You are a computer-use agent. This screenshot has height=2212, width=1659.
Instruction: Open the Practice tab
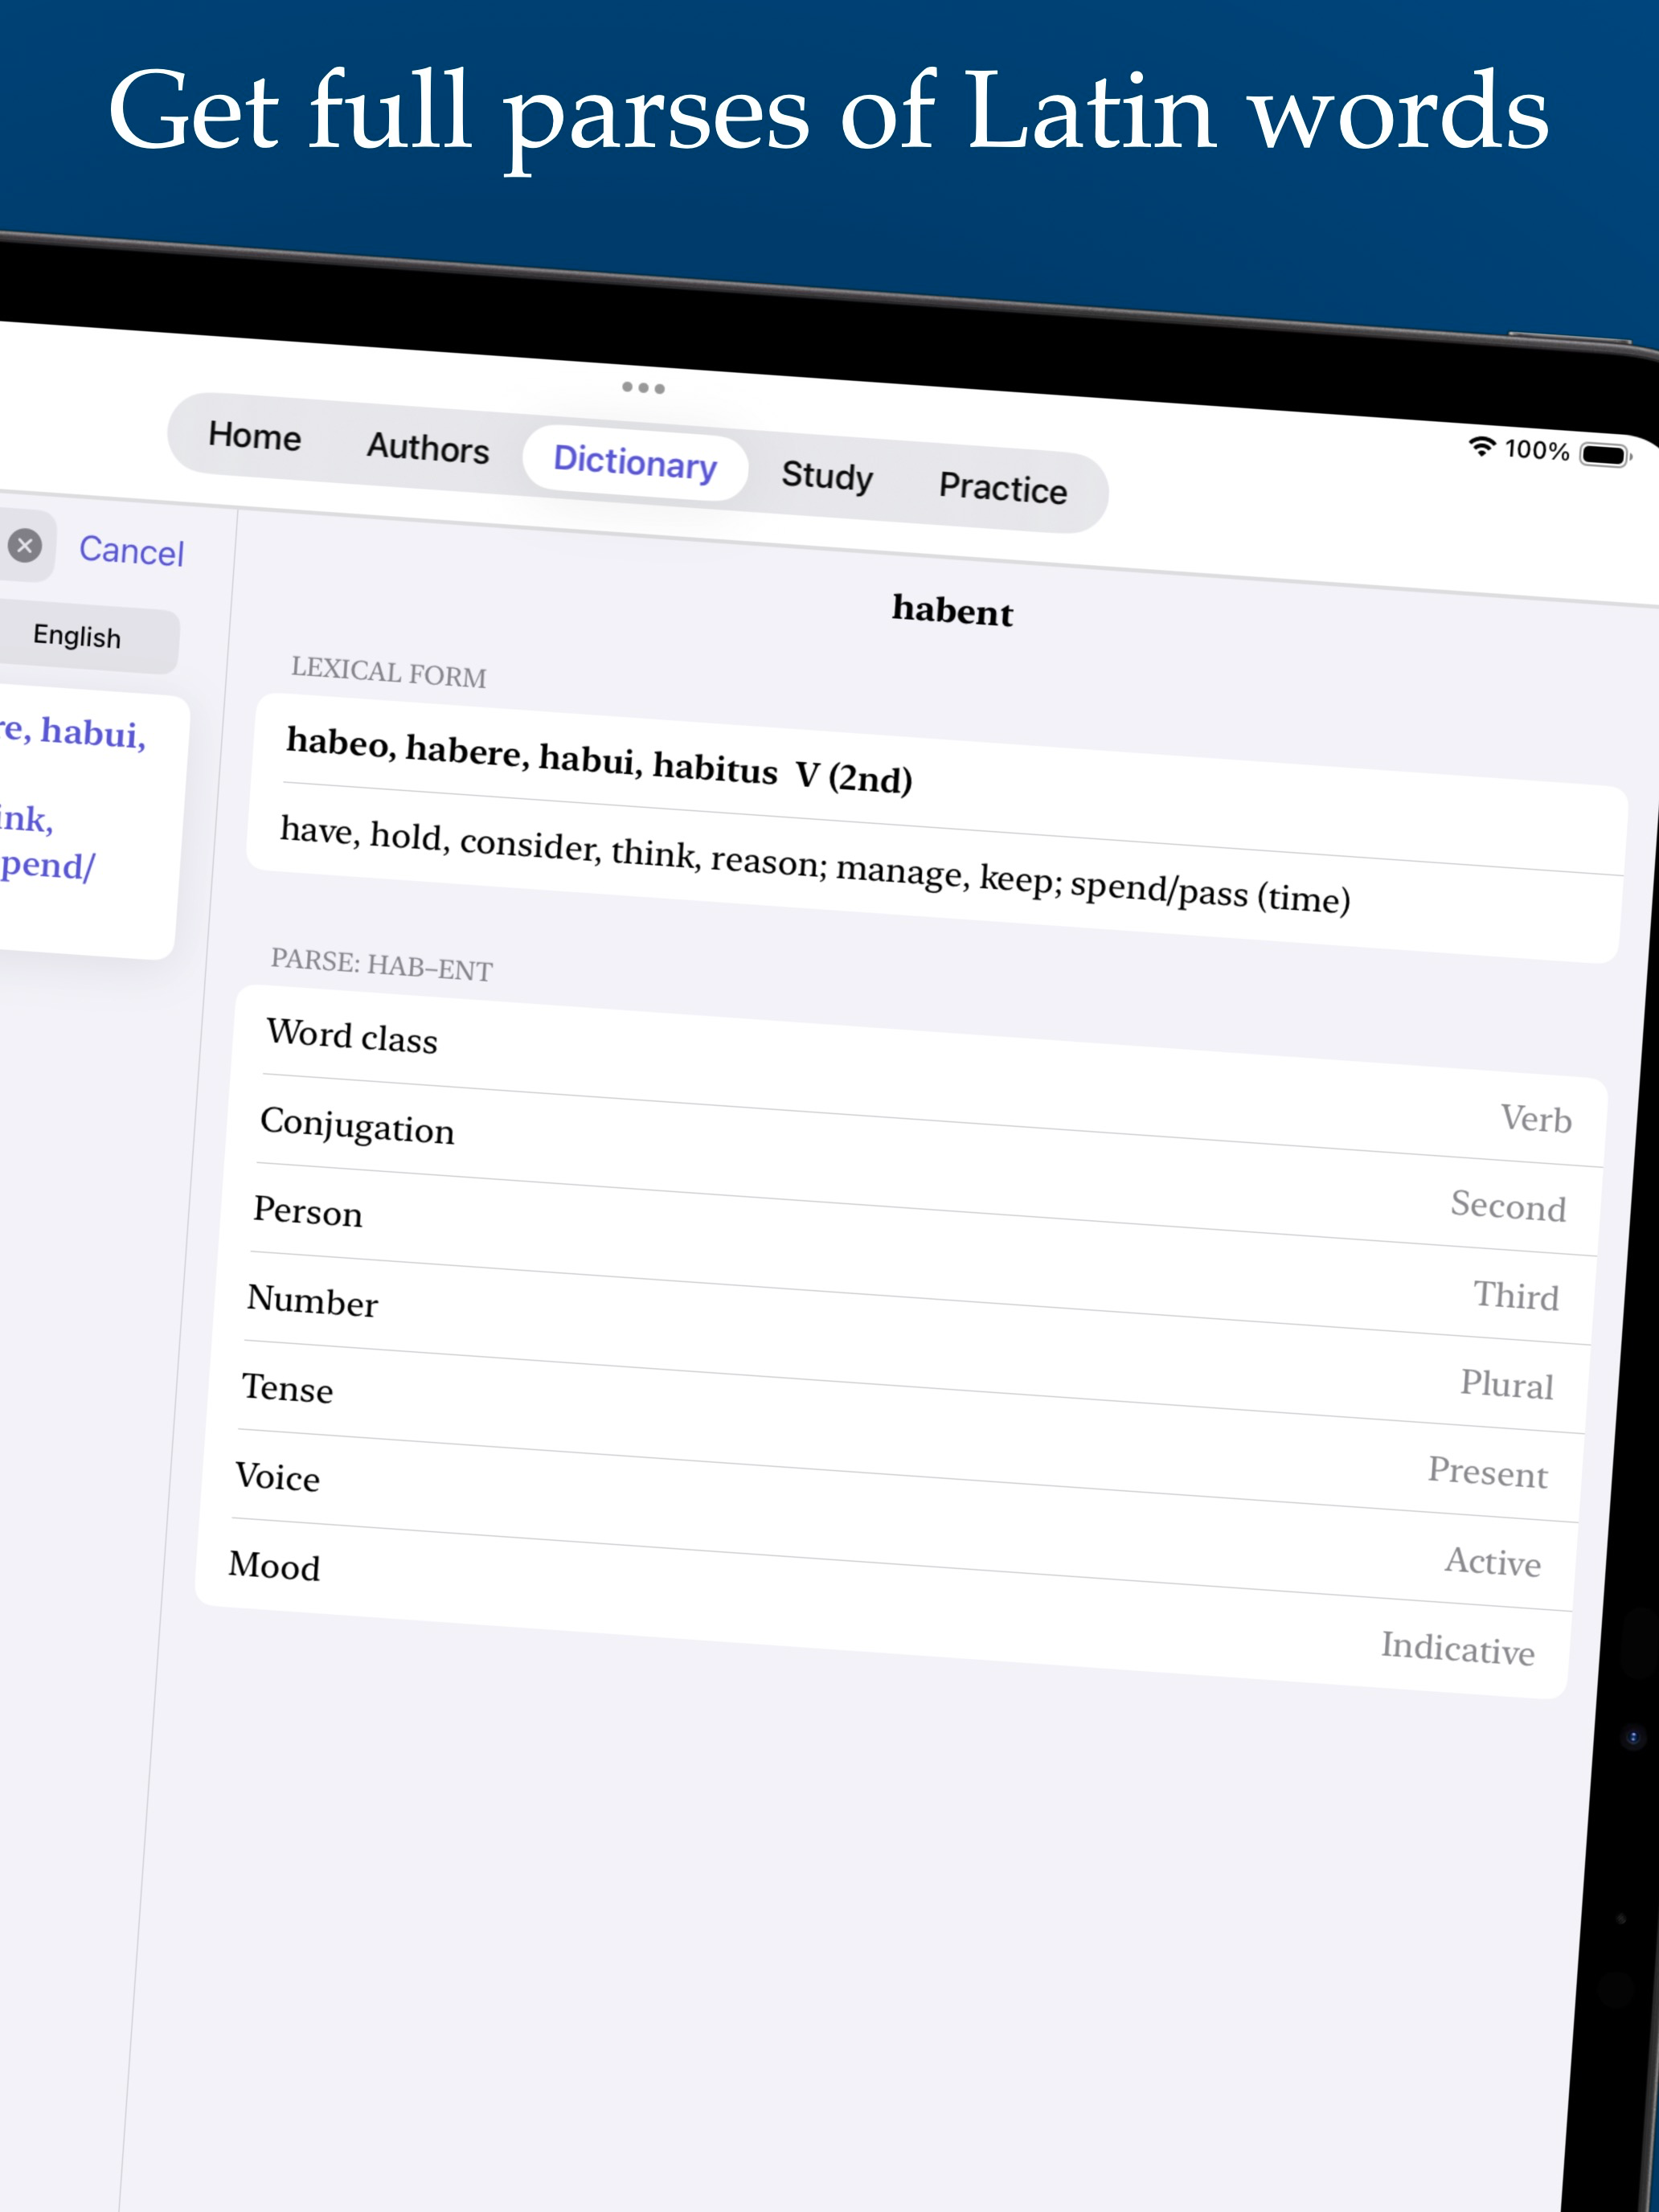tap(1003, 487)
